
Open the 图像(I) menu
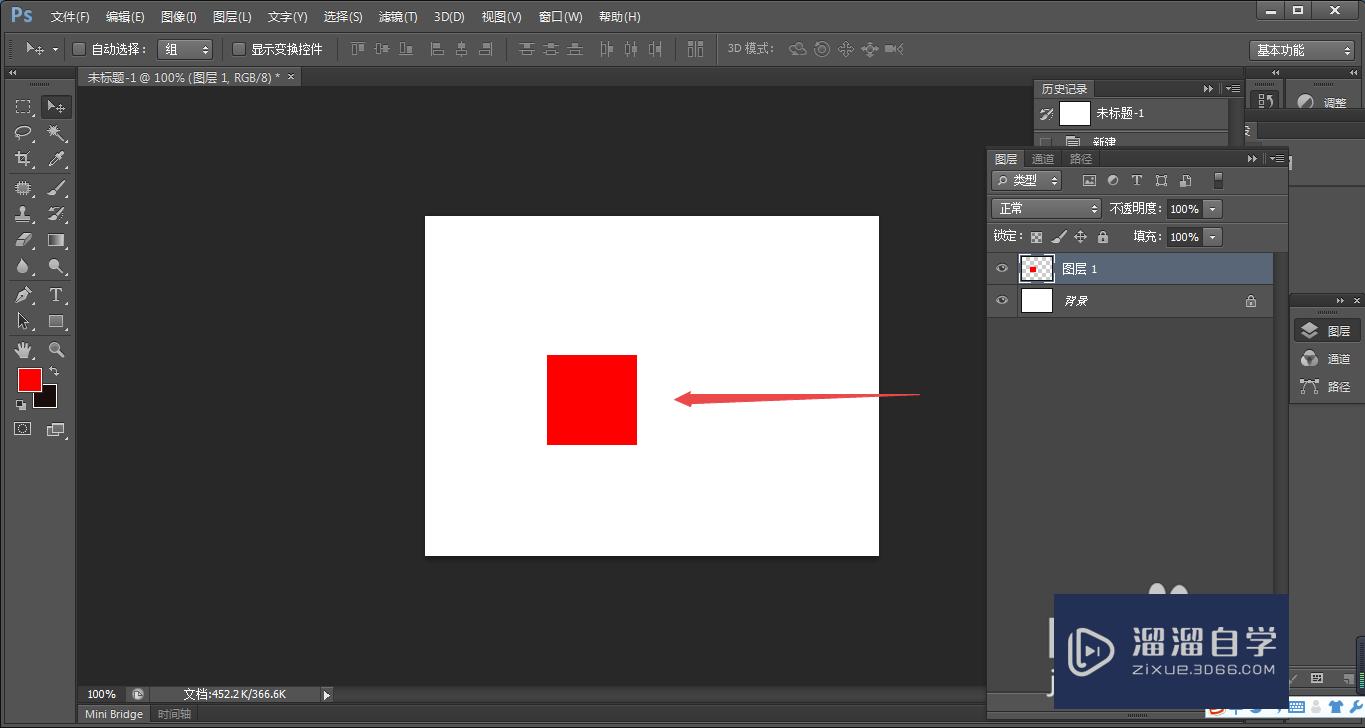tap(179, 17)
